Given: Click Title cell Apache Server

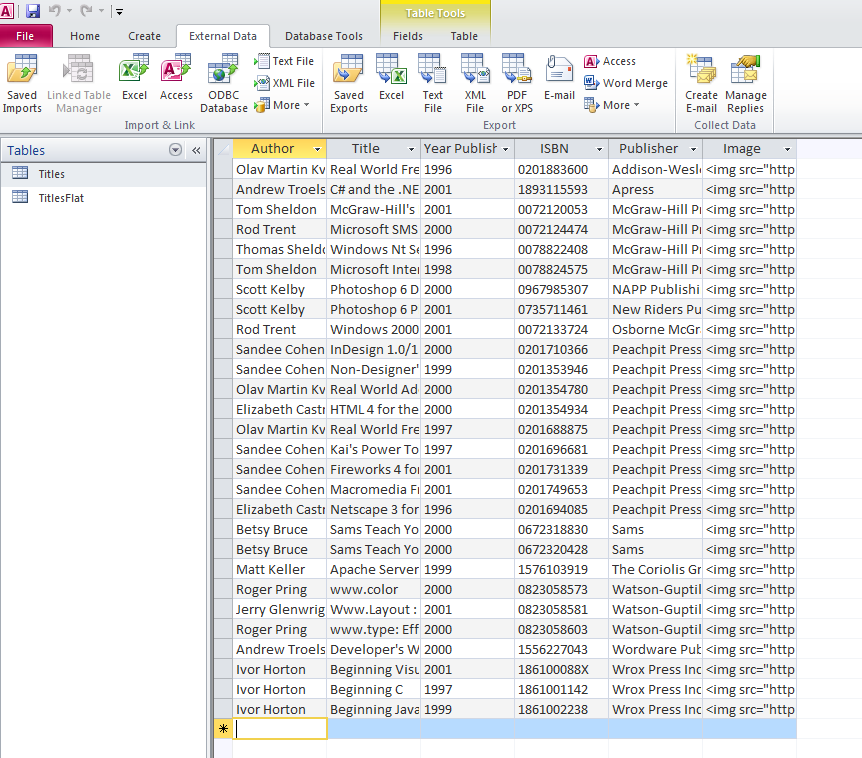Looking at the screenshot, I should tap(373, 569).
